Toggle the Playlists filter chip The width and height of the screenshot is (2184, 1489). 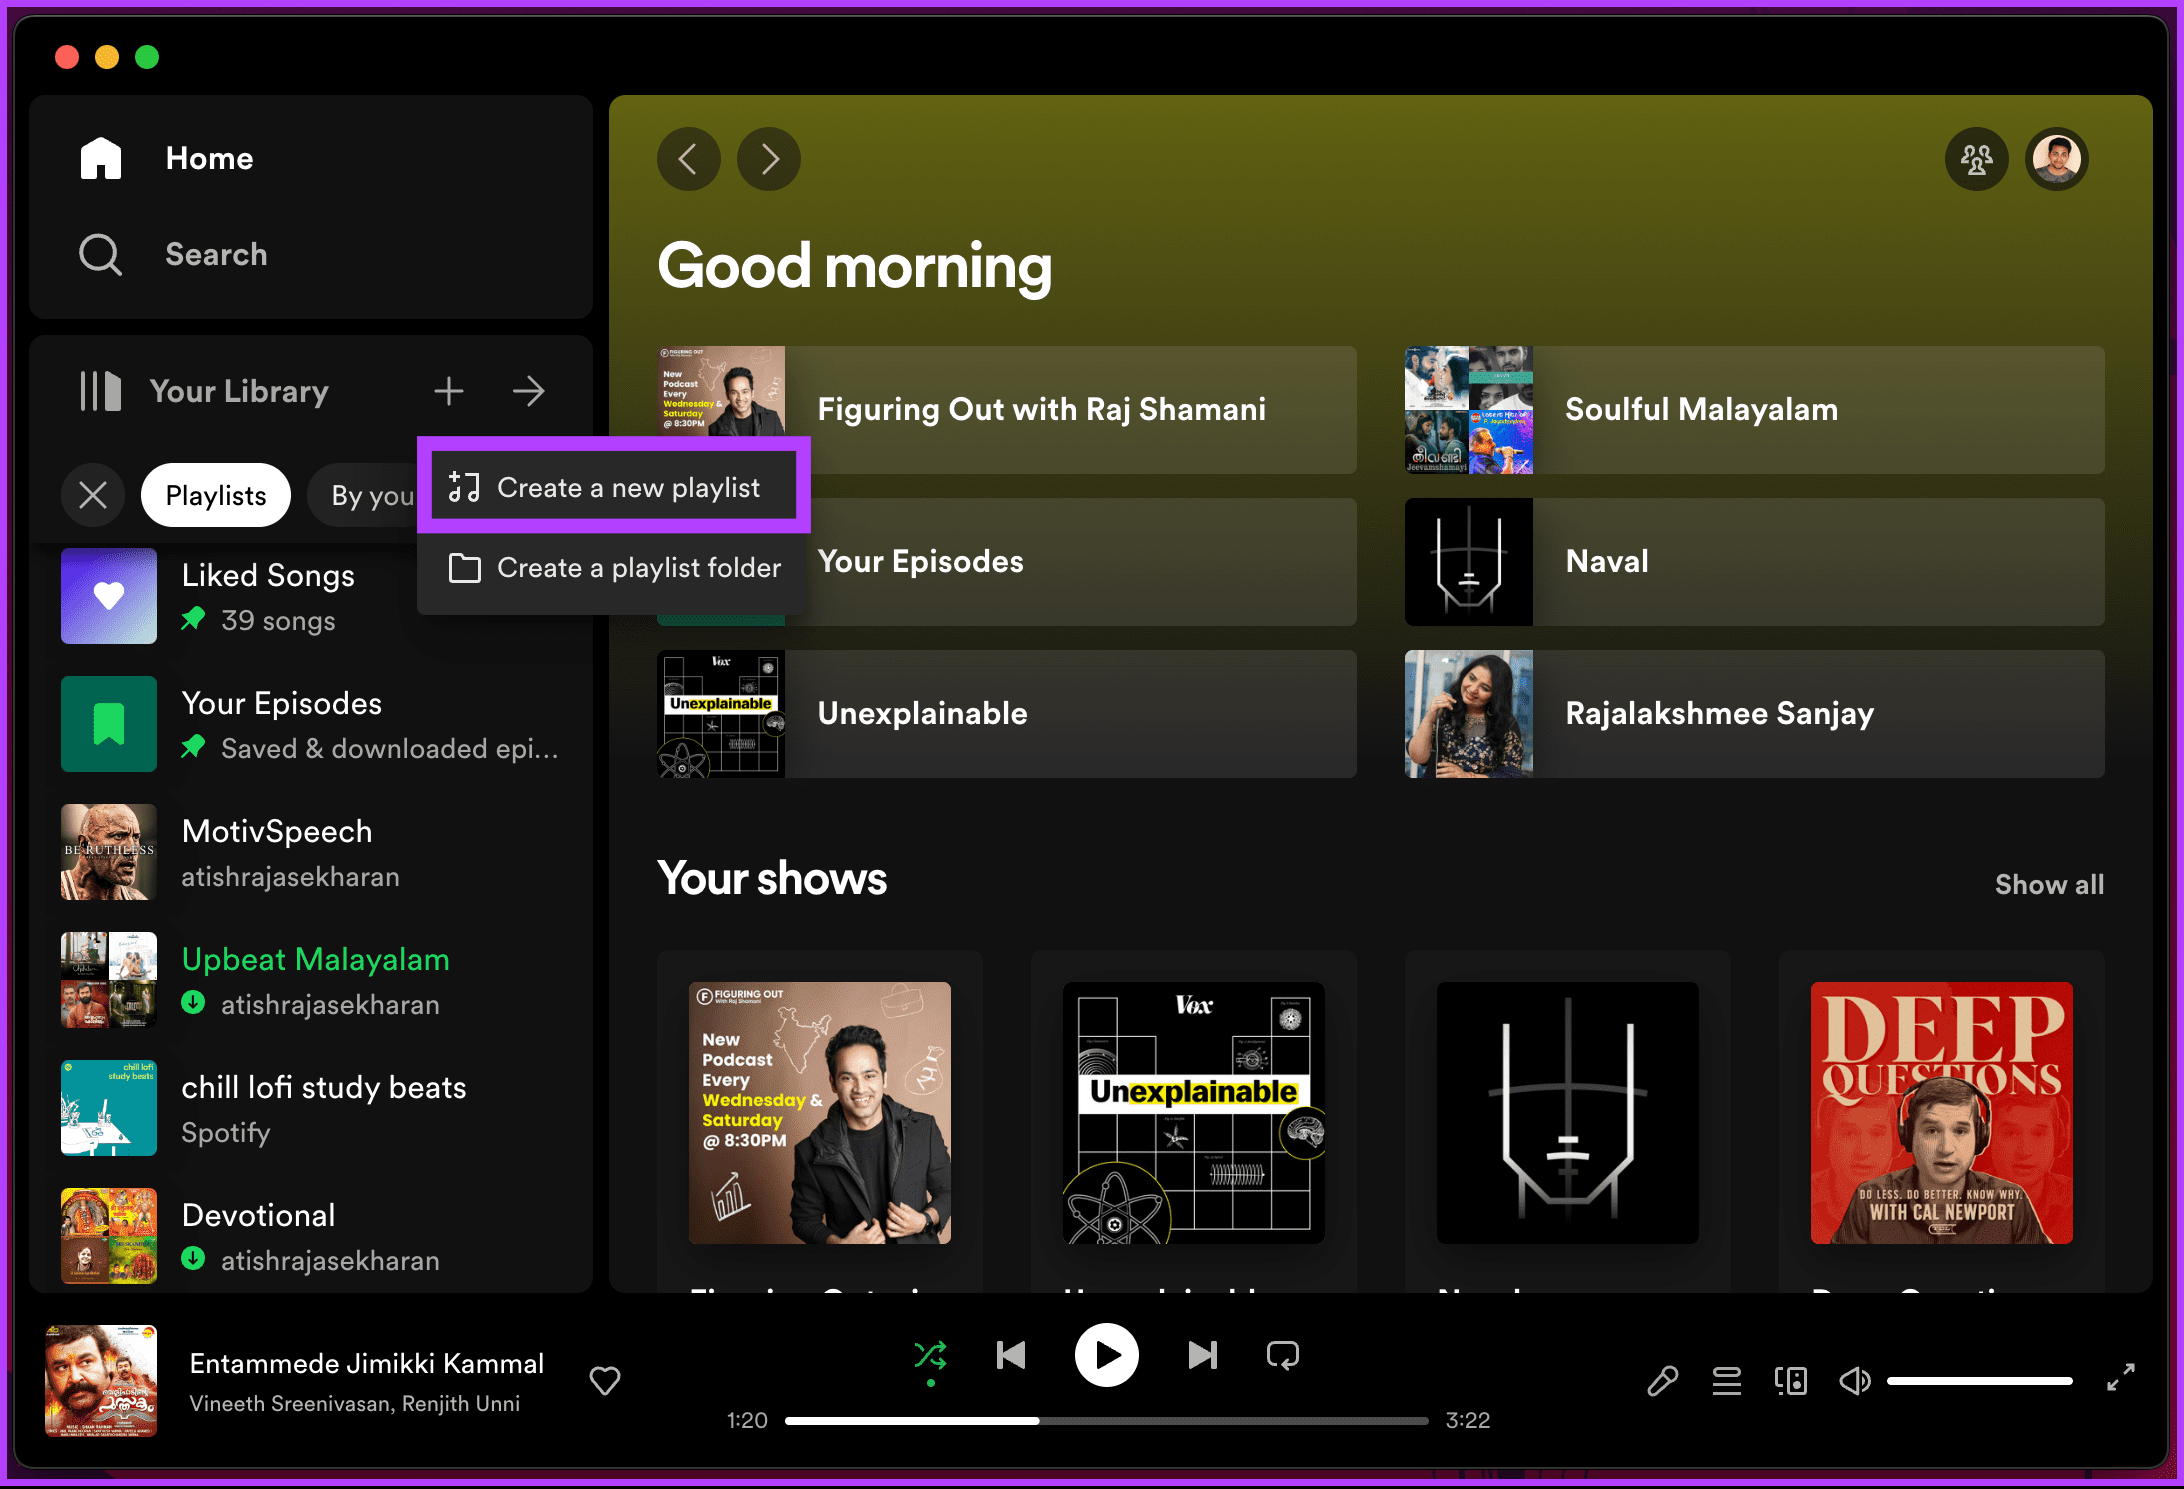216,495
